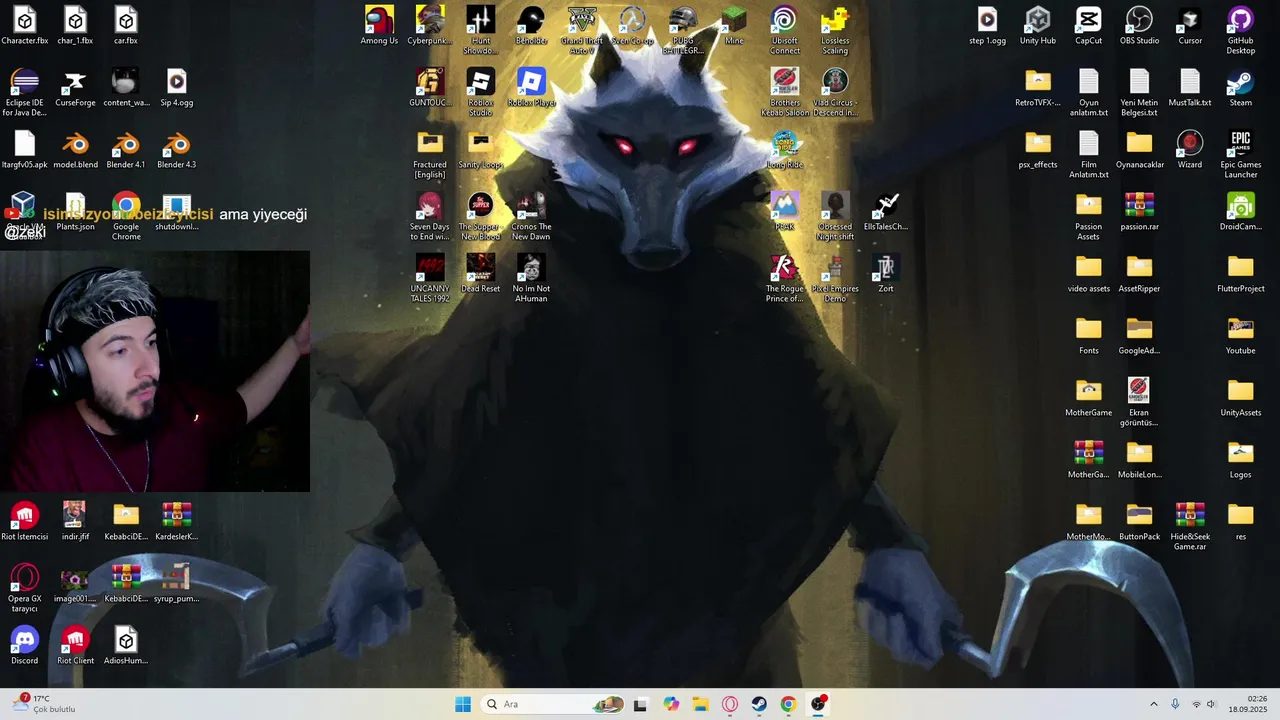Select the Obsessed Night shift icon

pos(835,216)
